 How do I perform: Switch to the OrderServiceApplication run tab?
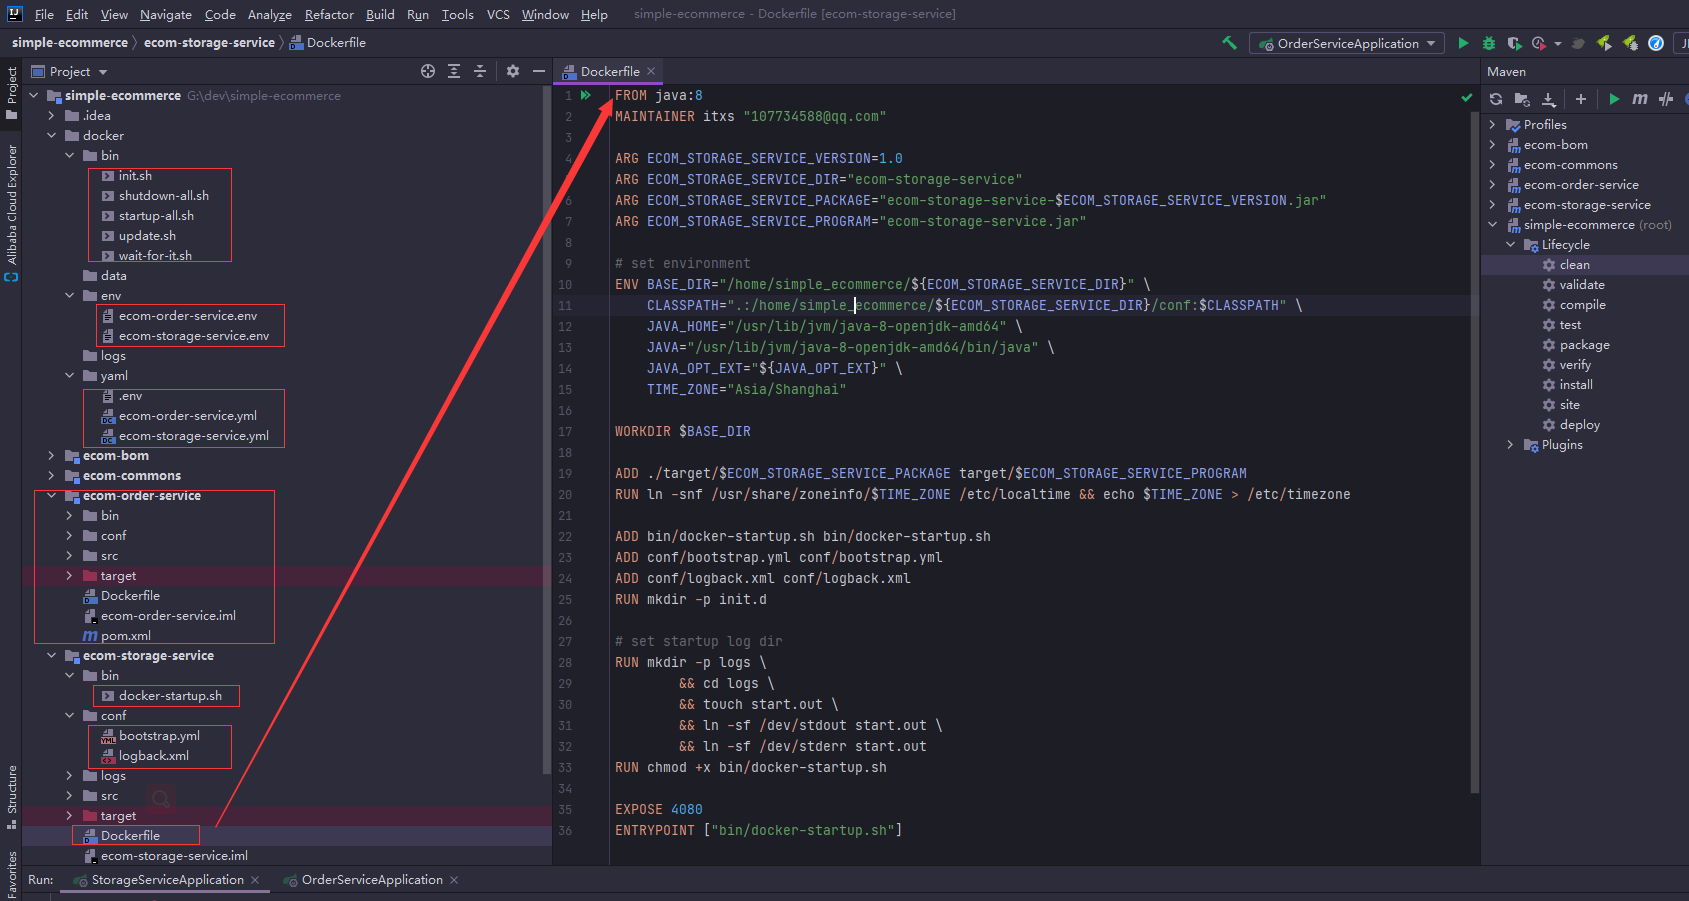[x=372, y=880]
